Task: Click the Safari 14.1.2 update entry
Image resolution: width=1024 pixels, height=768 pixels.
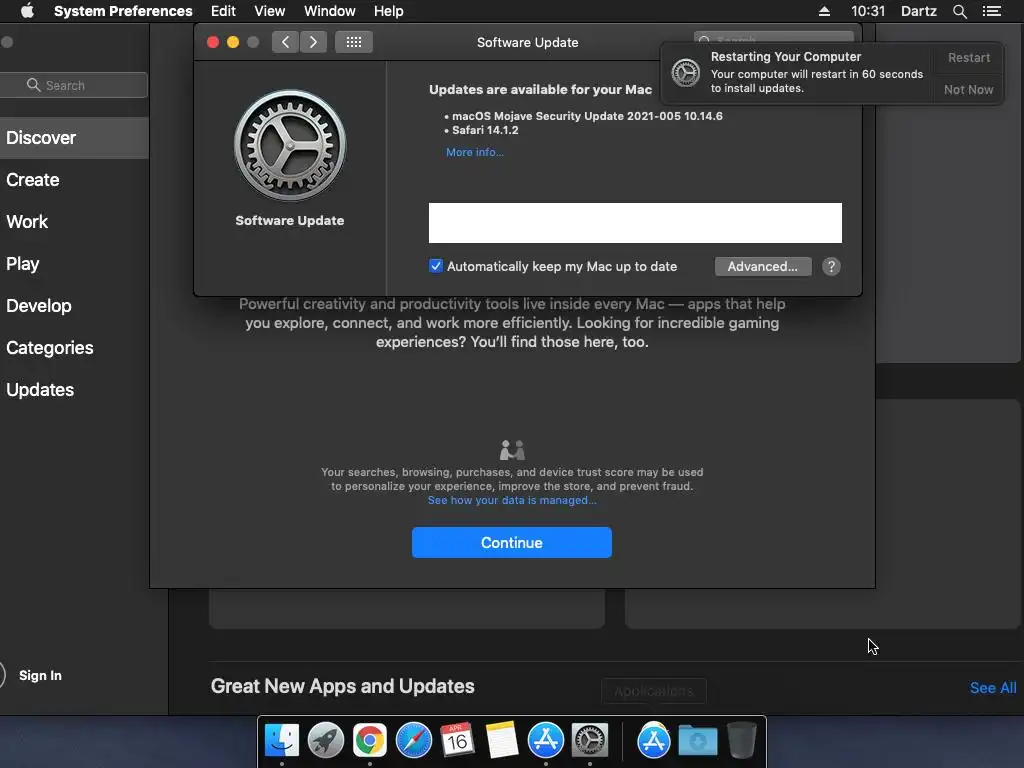Action: click(x=485, y=130)
